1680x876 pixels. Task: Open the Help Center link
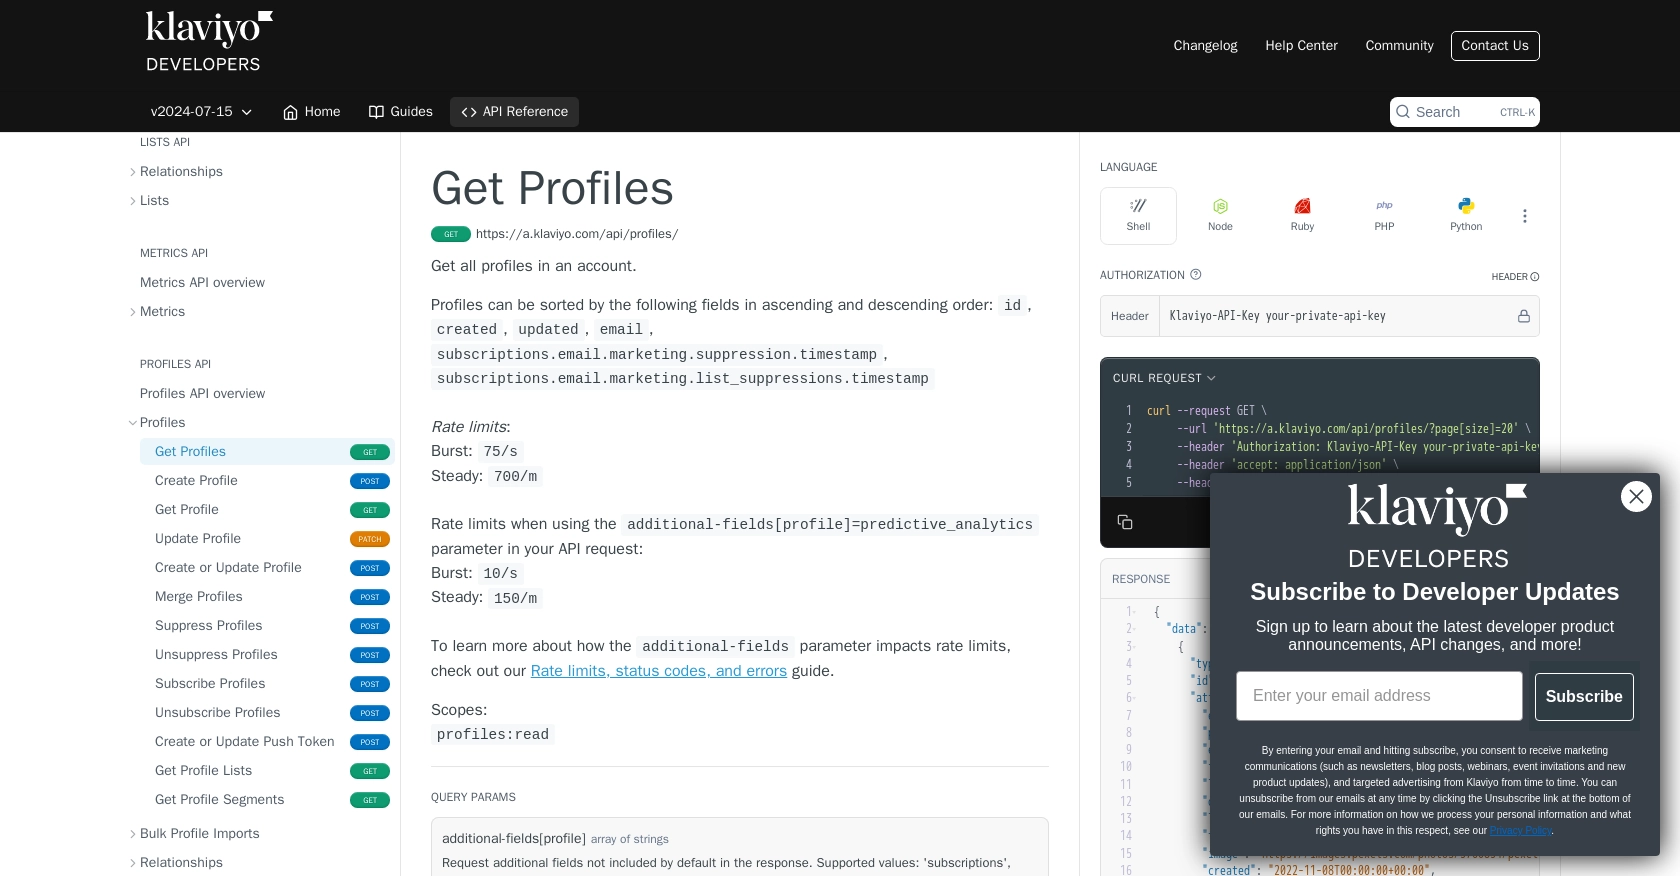[x=1301, y=46]
